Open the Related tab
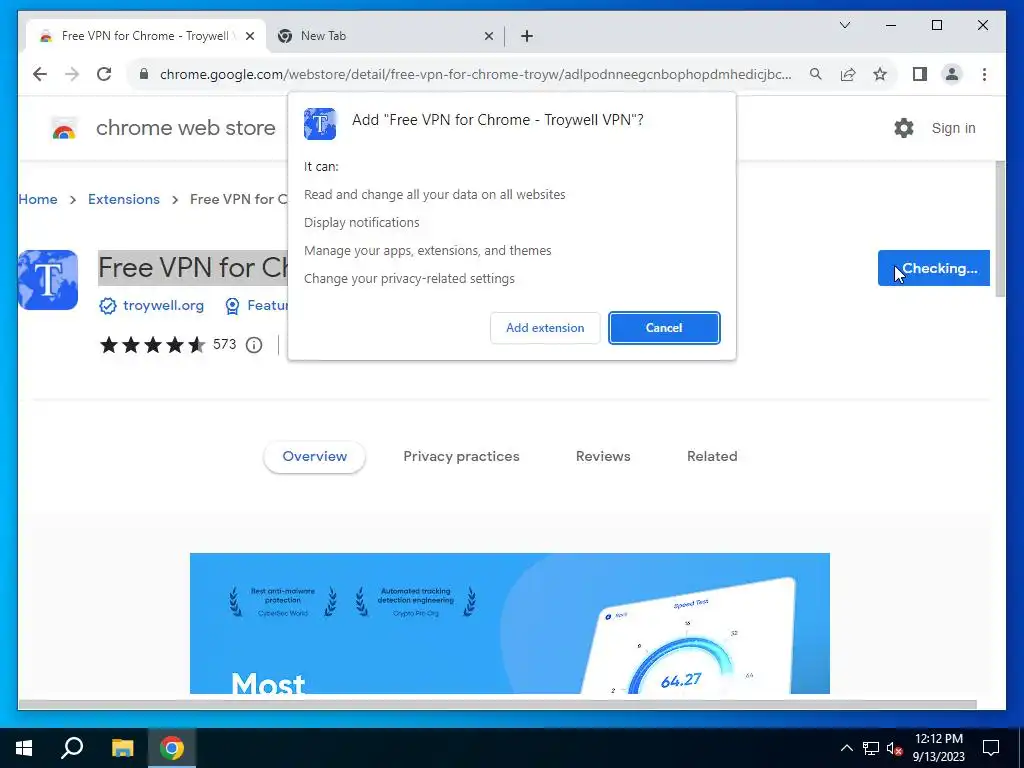 (712, 456)
